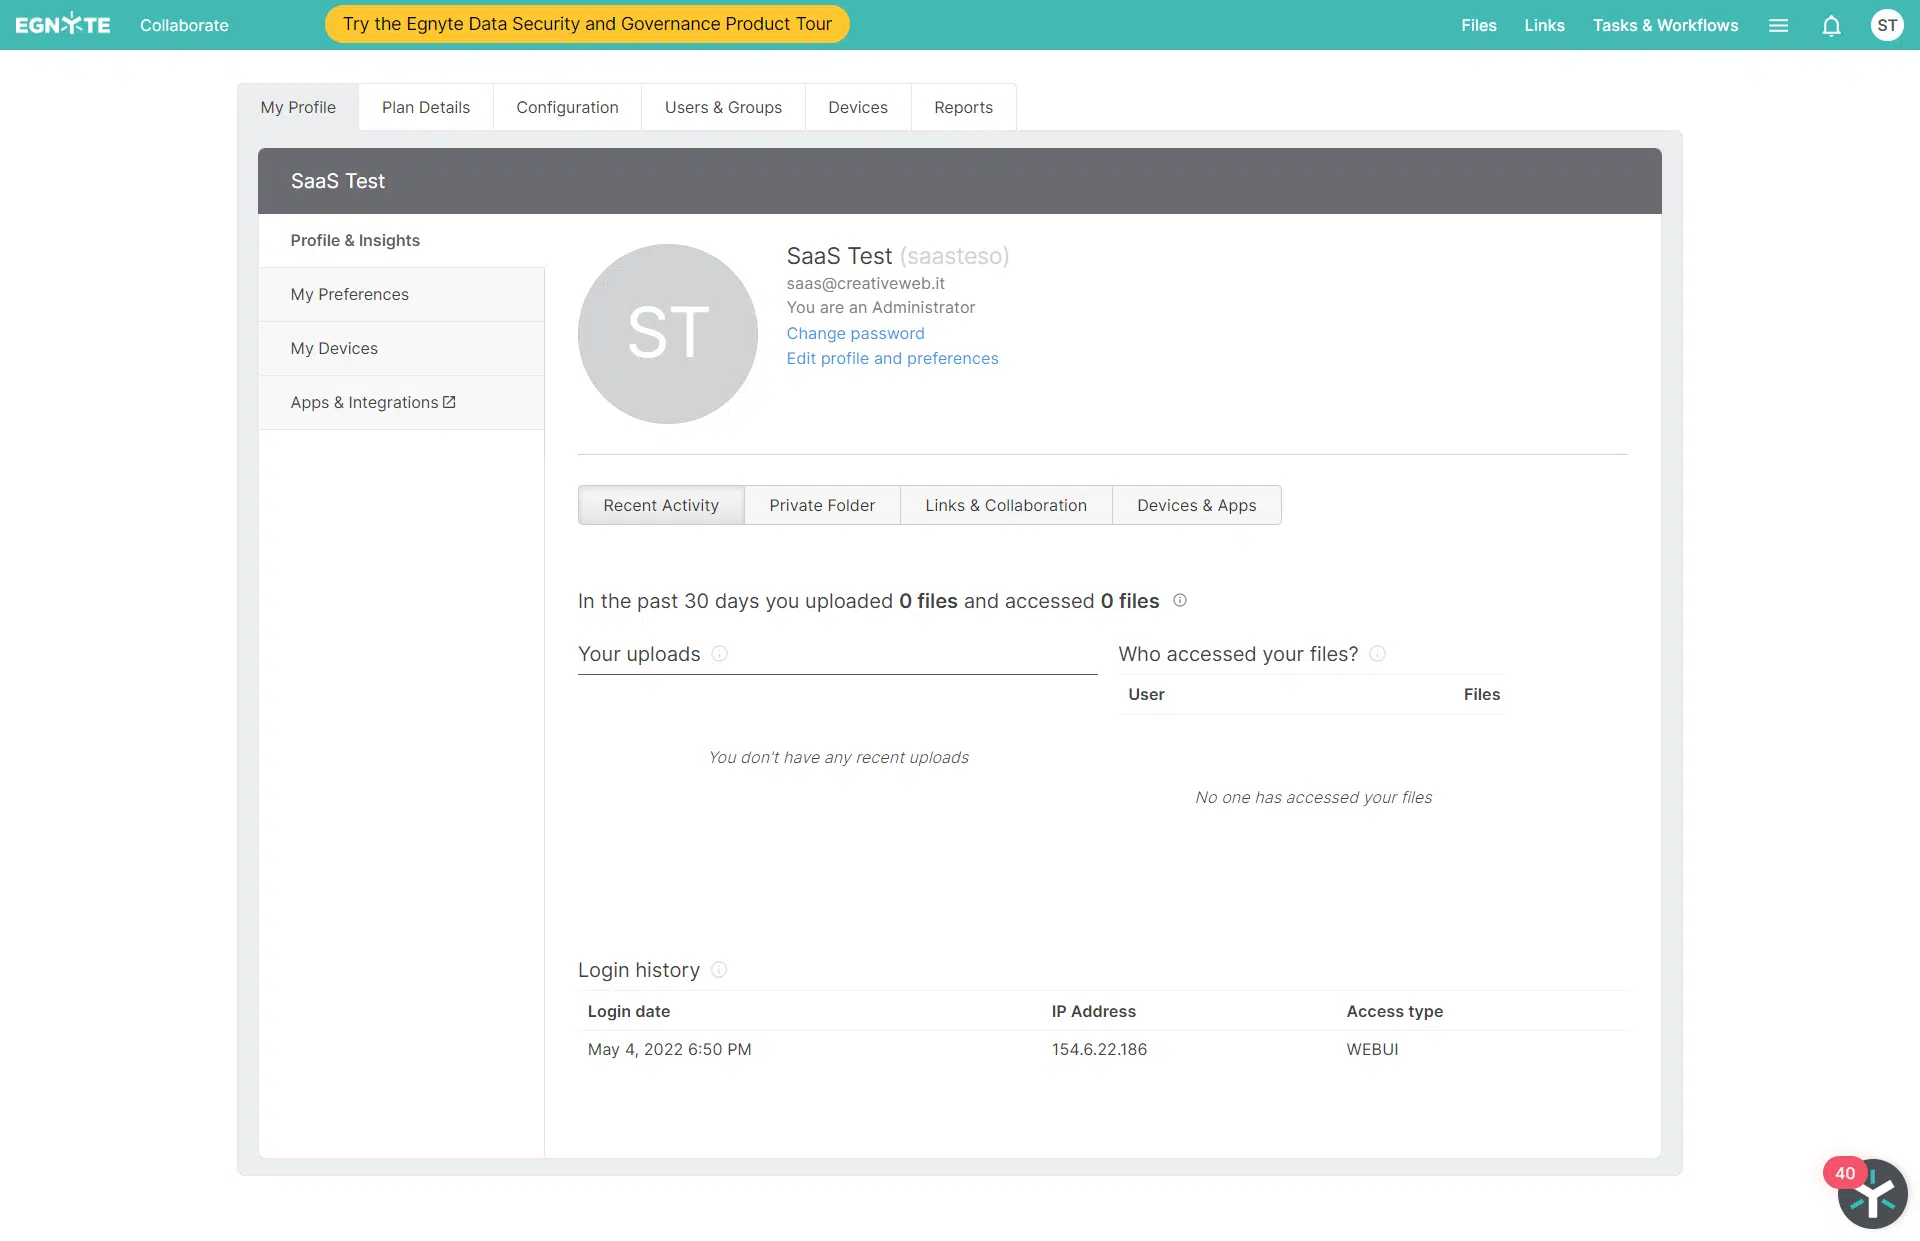Switch to the Plan Details tab

coord(426,107)
